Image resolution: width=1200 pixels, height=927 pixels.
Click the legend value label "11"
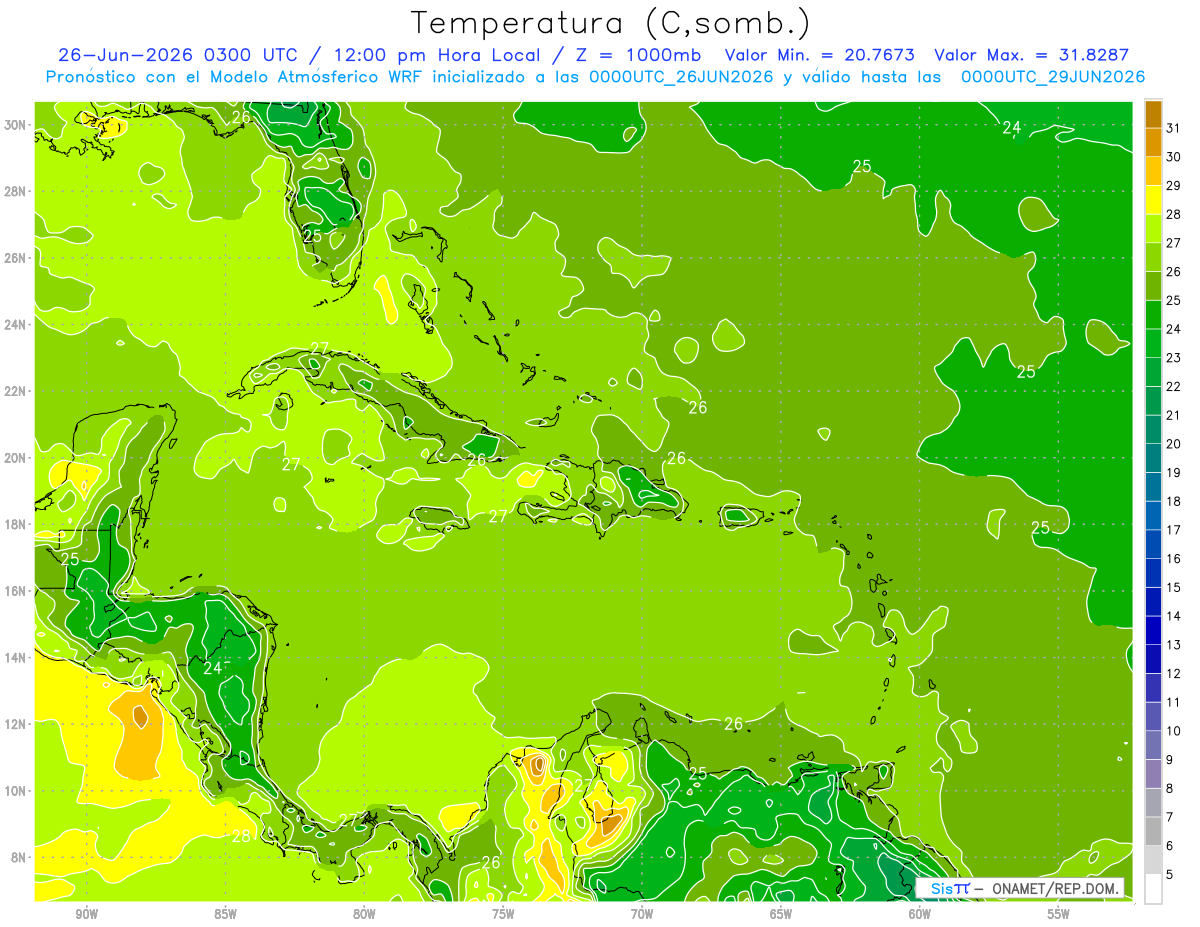pyautogui.click(x=1173, y=703)
